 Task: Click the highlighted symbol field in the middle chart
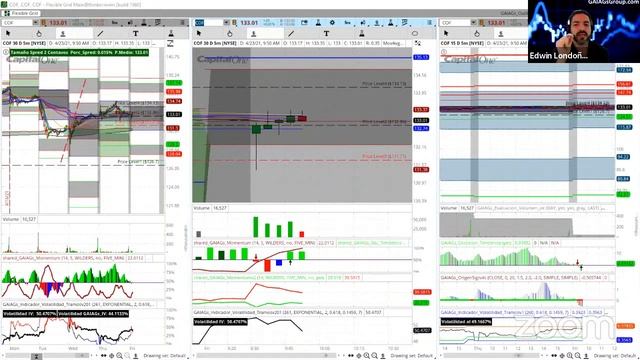click(209, 22)
